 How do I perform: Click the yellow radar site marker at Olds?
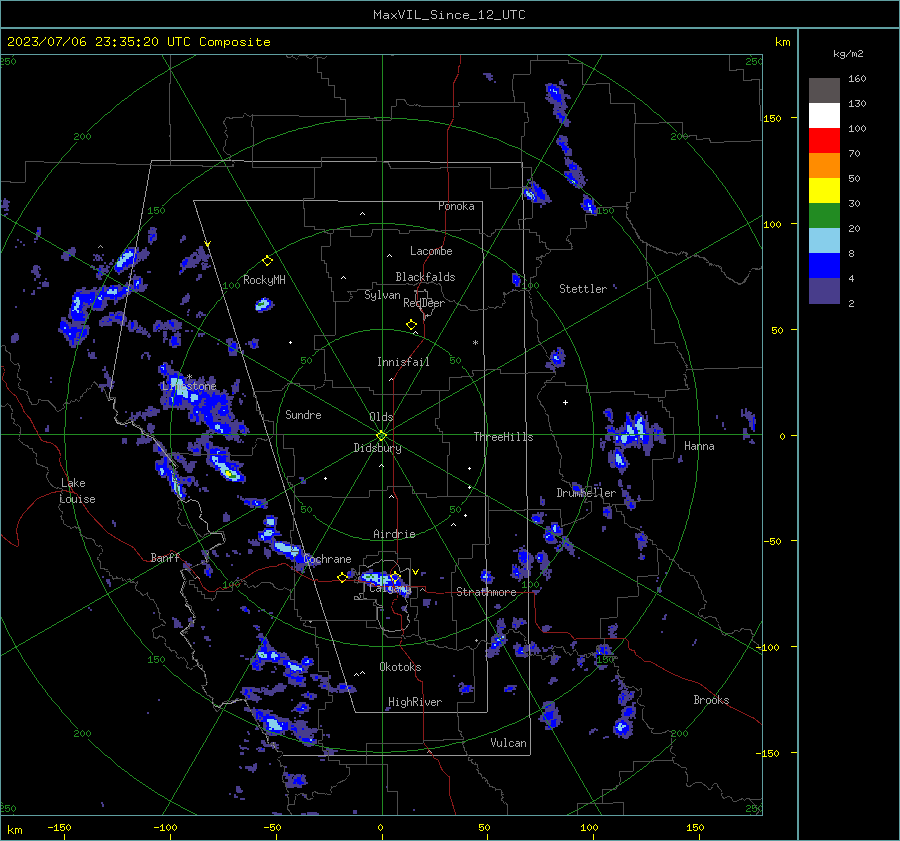click(x=381, y=436)
